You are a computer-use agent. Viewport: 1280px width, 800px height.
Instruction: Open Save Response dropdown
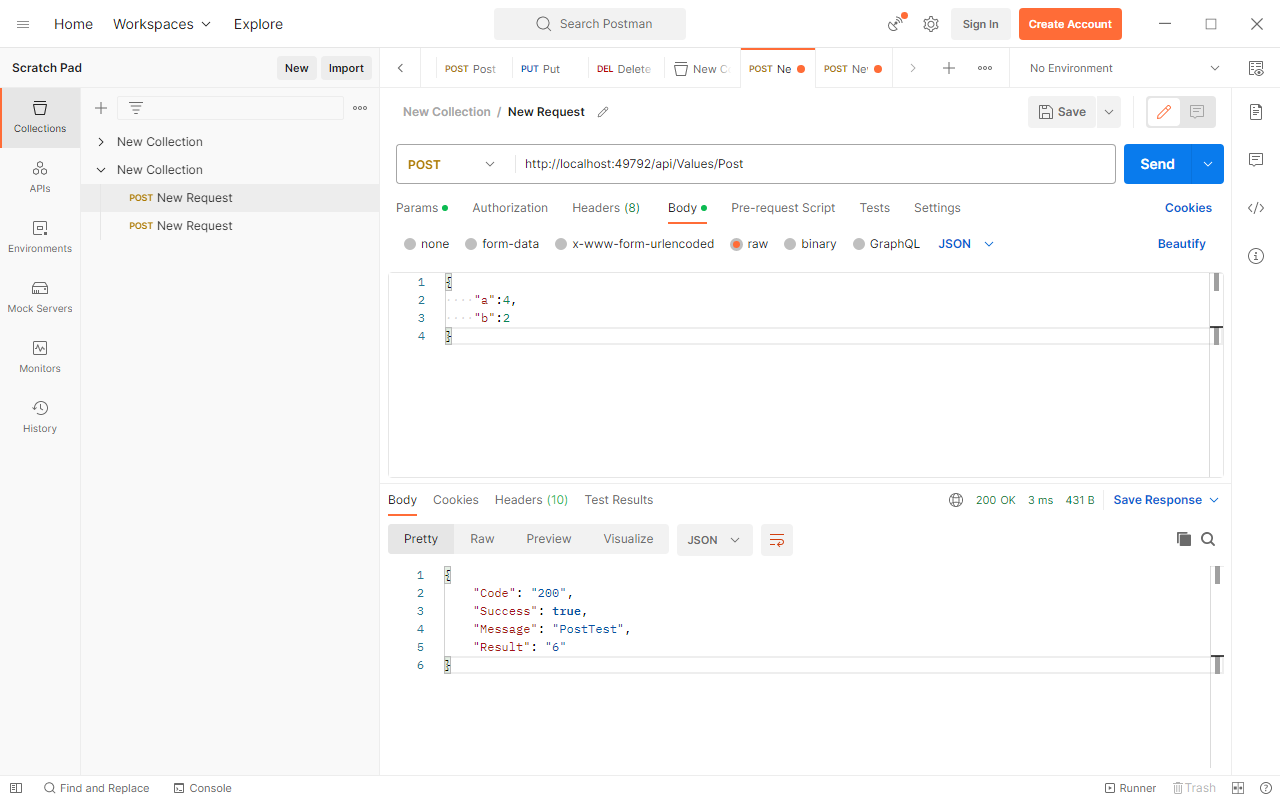[x=1166, y=500]
